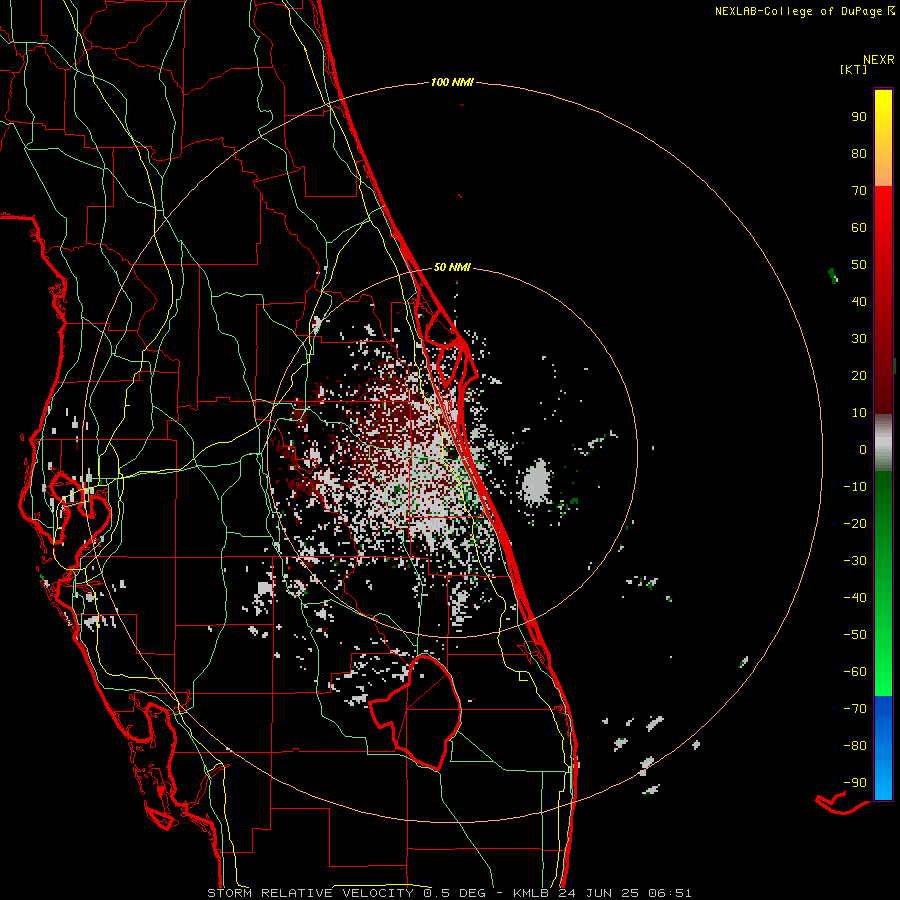This screenshot has width=900, height=900.
Task: Click the STORM RELATIVE VELOCITY caption text
Action: [310, 893]
